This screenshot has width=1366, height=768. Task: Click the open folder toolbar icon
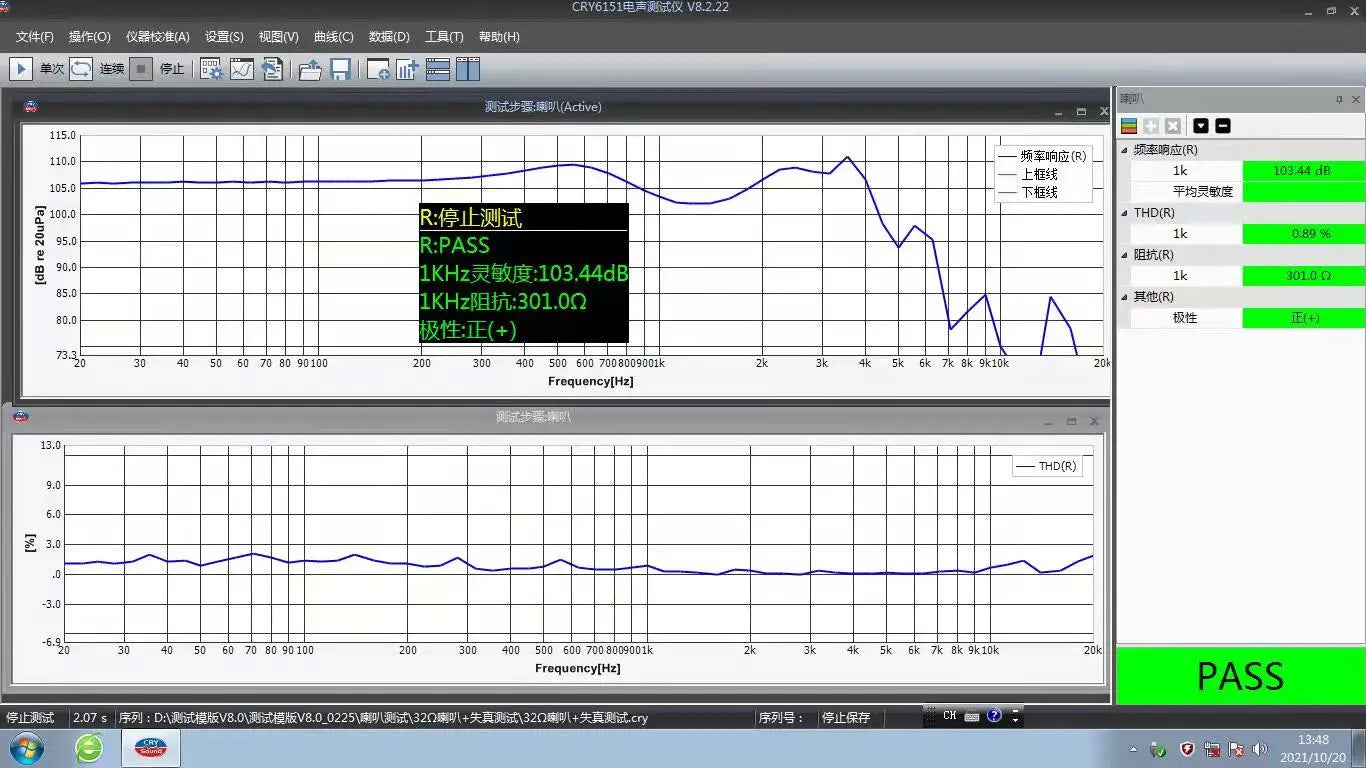point(310,69)
